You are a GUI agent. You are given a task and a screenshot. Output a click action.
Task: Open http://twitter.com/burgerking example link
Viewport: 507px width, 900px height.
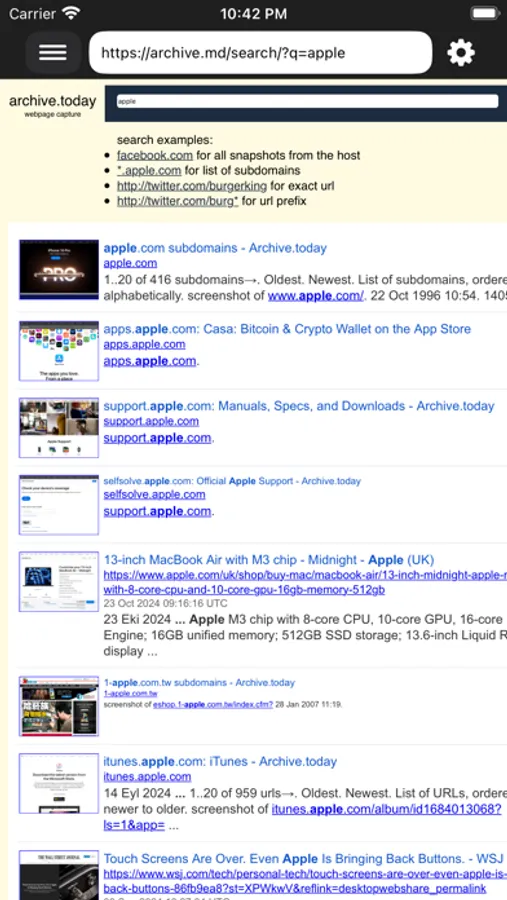(x=192, y=186)
